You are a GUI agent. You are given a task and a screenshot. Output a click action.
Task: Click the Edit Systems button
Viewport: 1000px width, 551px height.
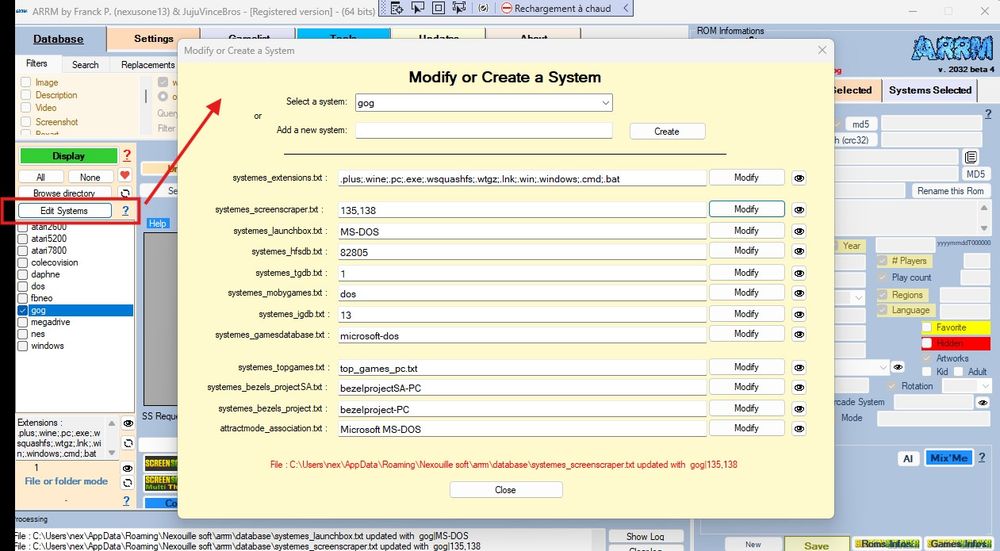(x=64, y=210)
